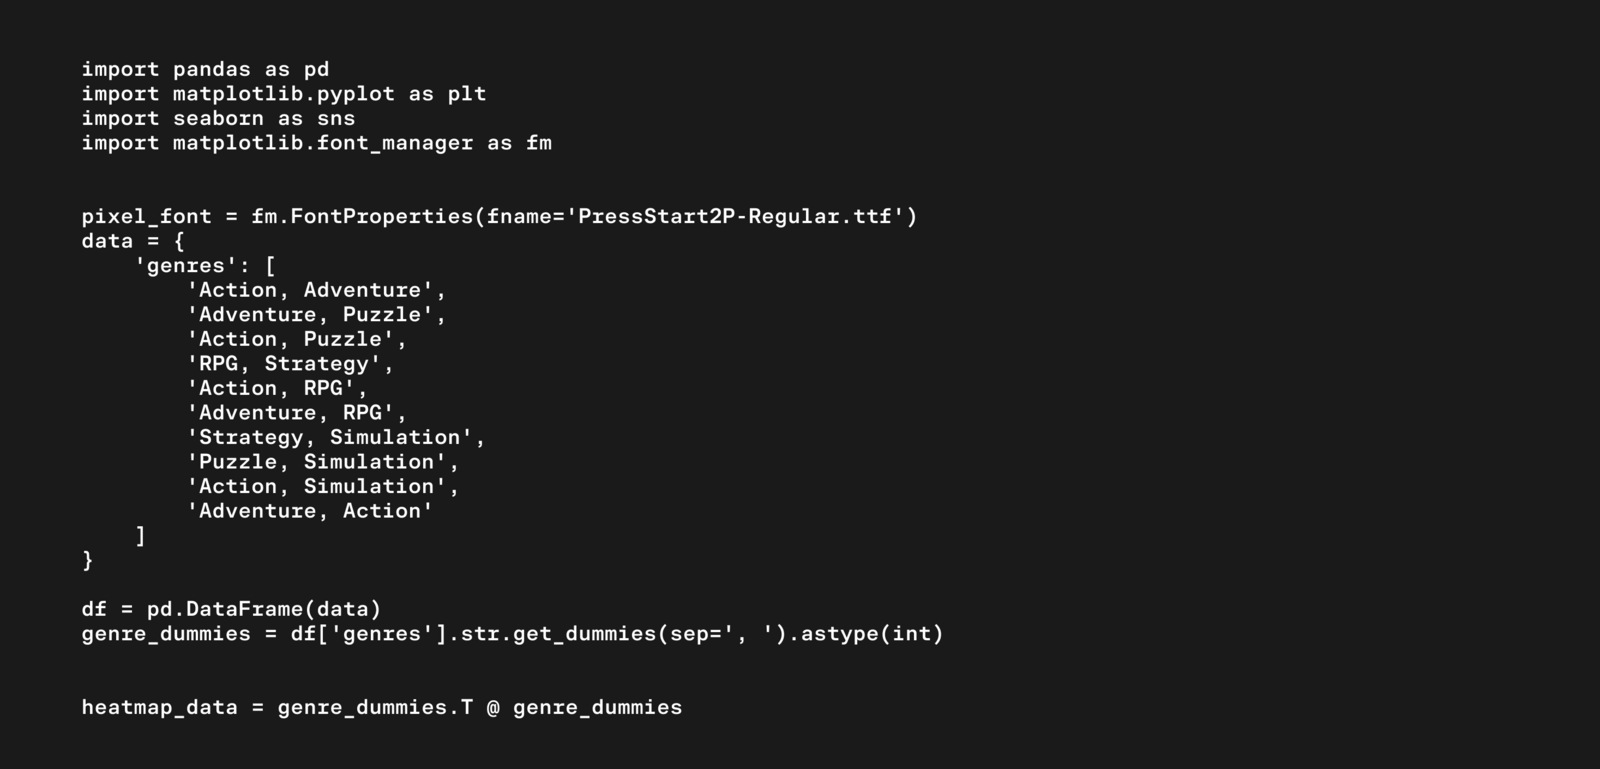1600x769 pixels.
Task: Click the pixel_font variable name
Action: (146, 216)
